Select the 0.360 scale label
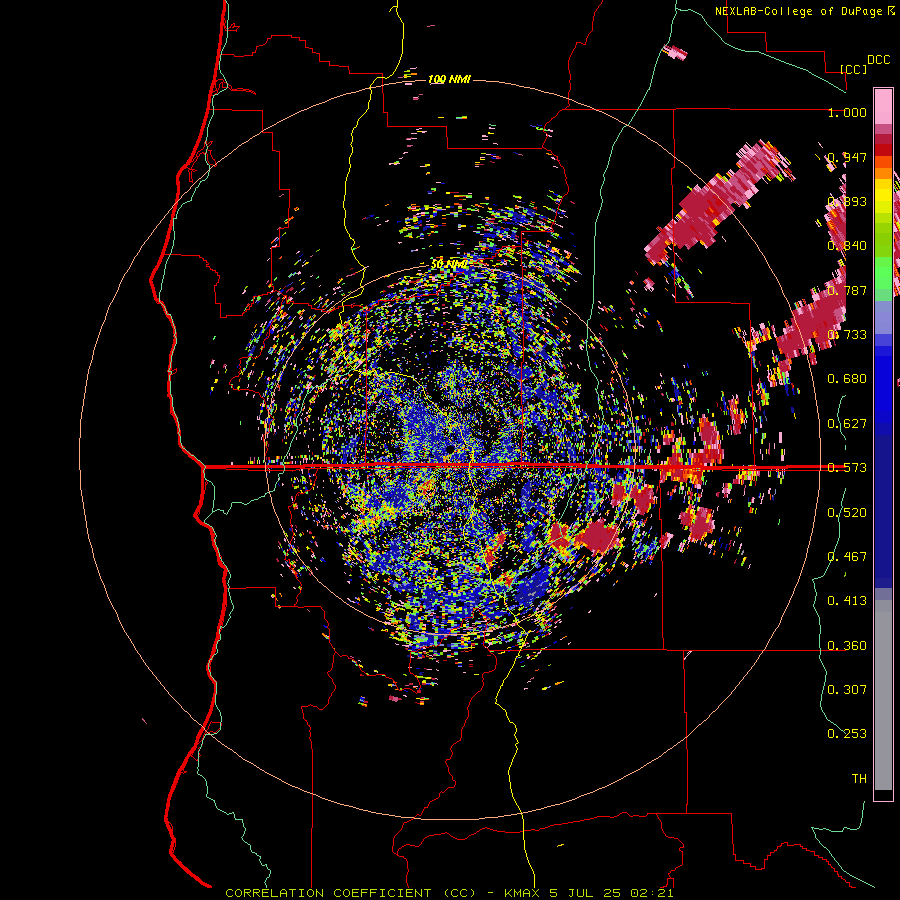The width and height of the screenshot is (900, 900). tap(847, 645)
